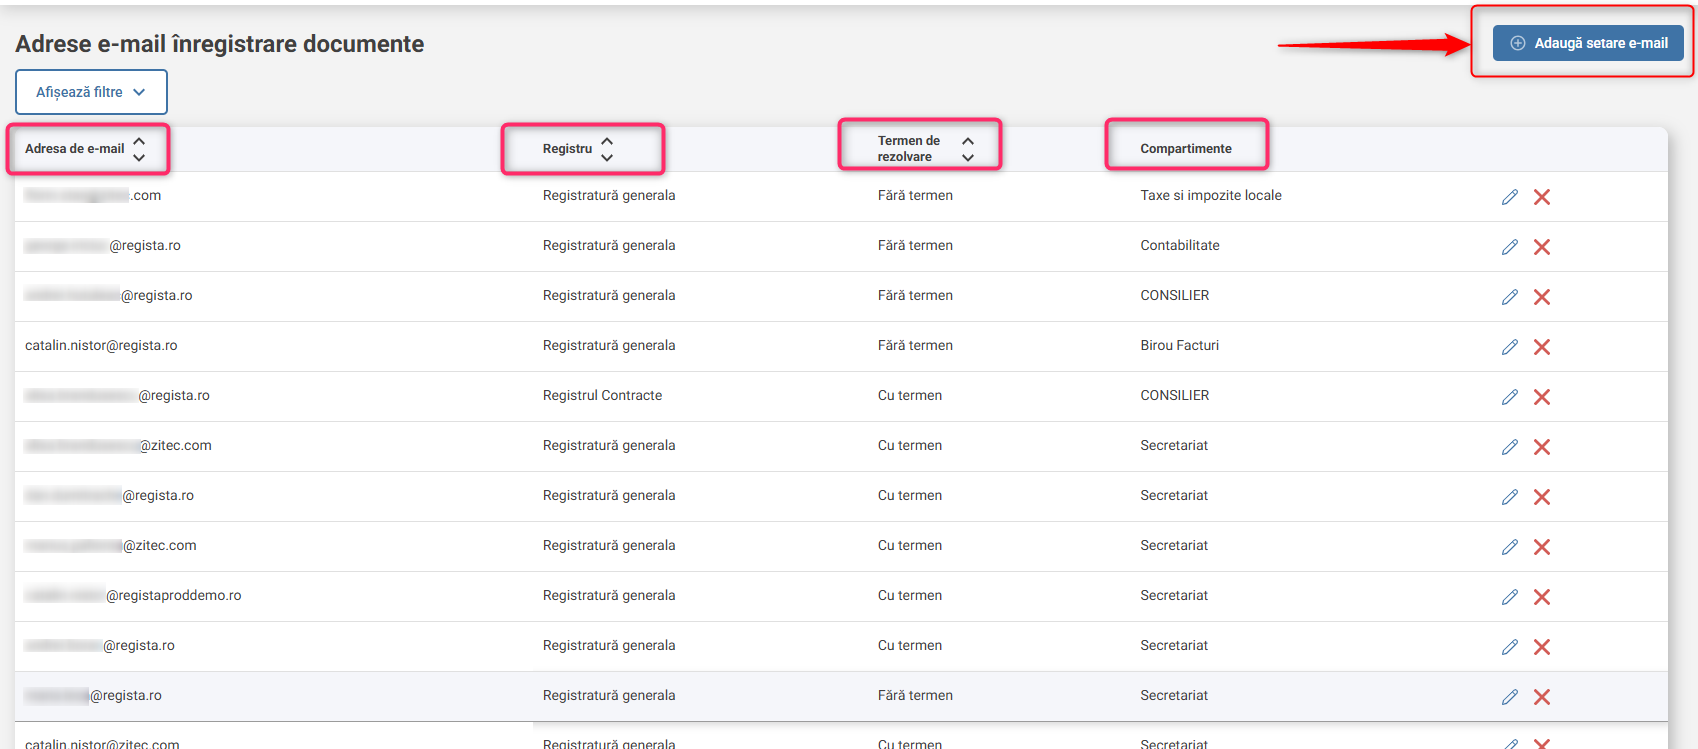Edit the Secretariat row with Fără termen

(1510, 697)
